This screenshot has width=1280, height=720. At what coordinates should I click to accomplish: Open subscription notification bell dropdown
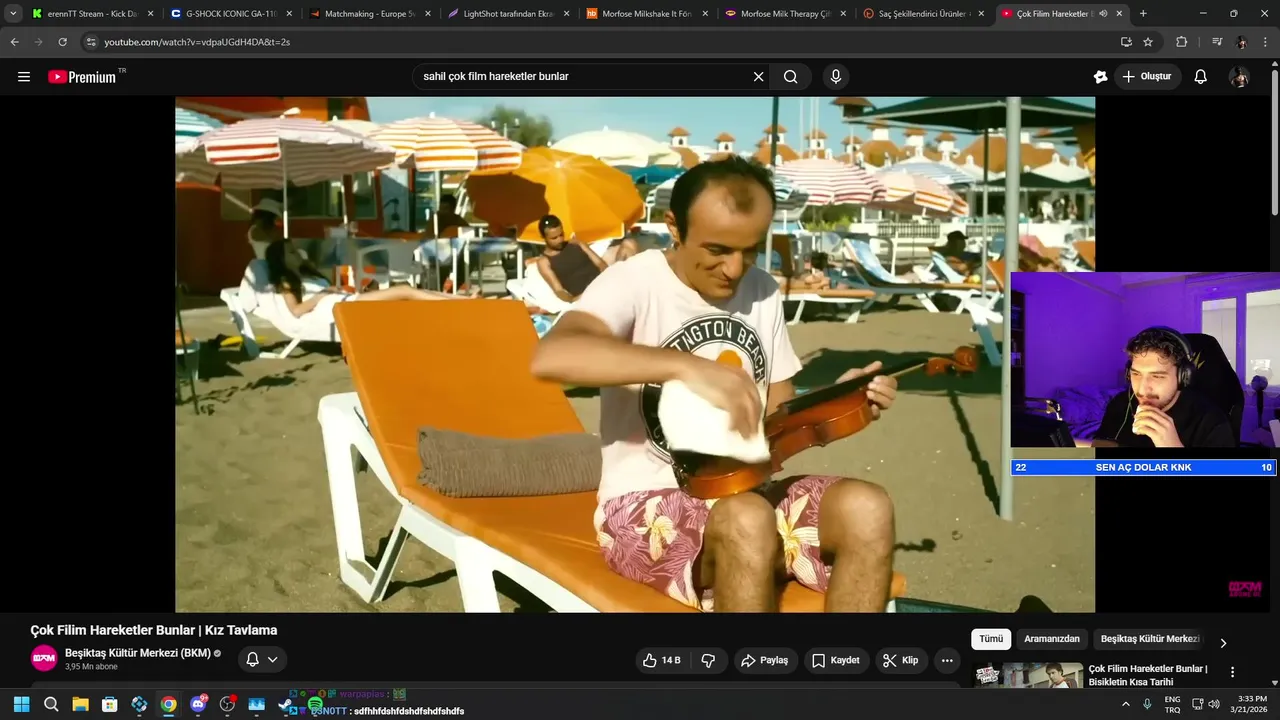point(262,660)
